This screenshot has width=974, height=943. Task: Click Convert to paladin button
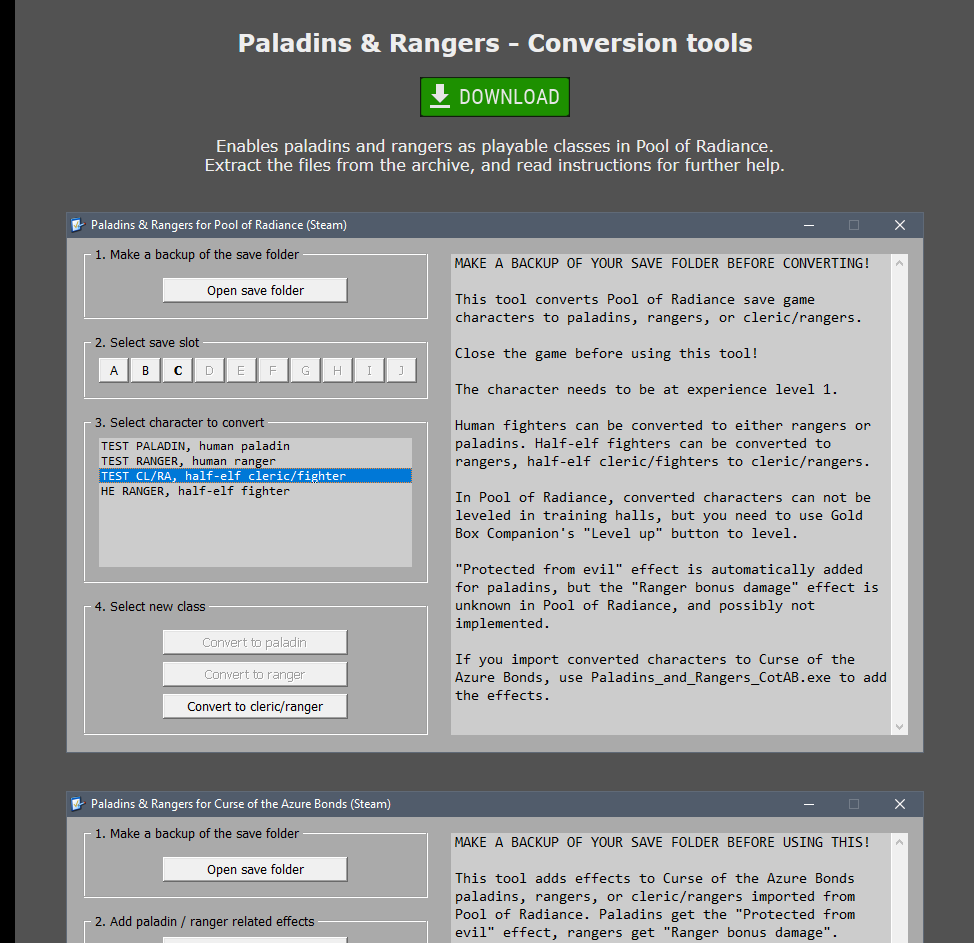click(255, 642)
